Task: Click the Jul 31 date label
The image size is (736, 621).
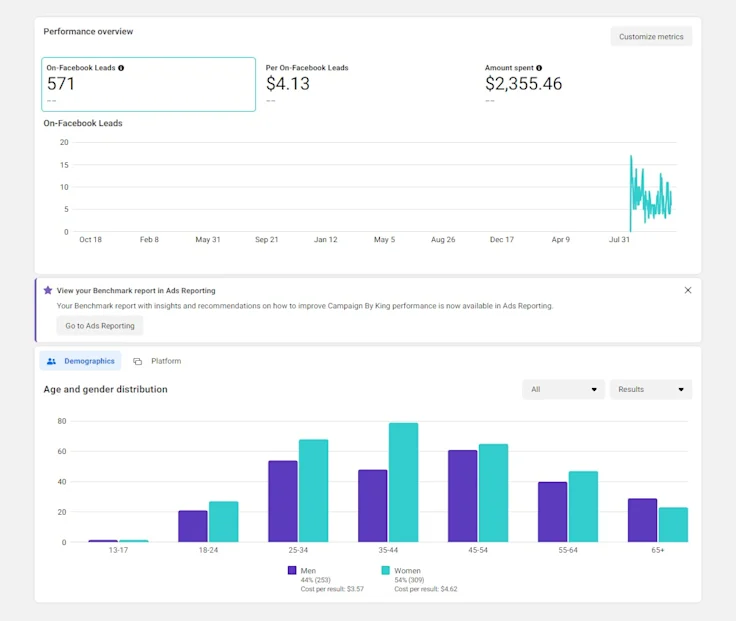Action: pyautogui.click(x=619, y=239)
